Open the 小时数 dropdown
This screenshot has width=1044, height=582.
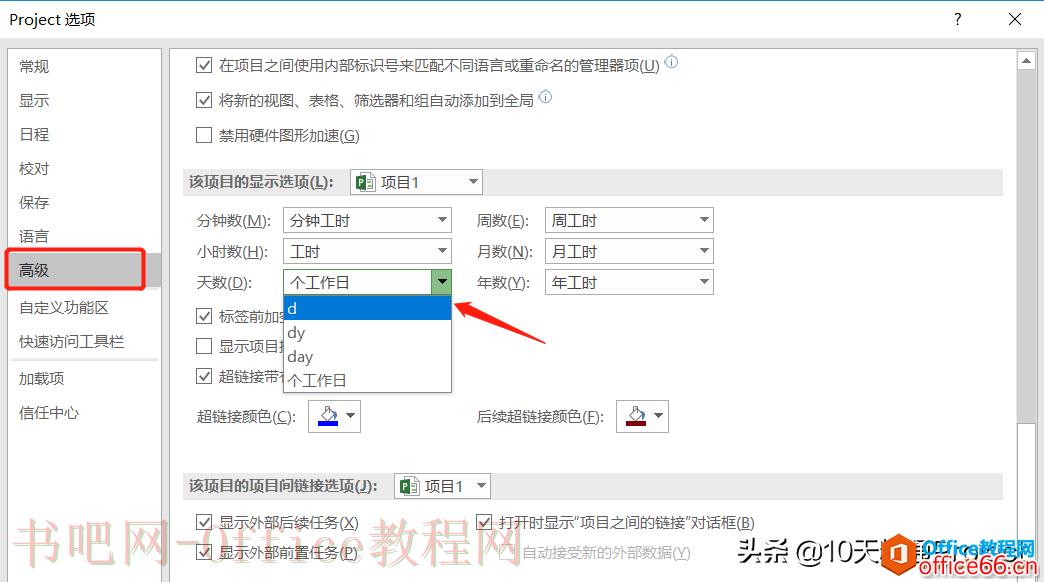point(368,251)
